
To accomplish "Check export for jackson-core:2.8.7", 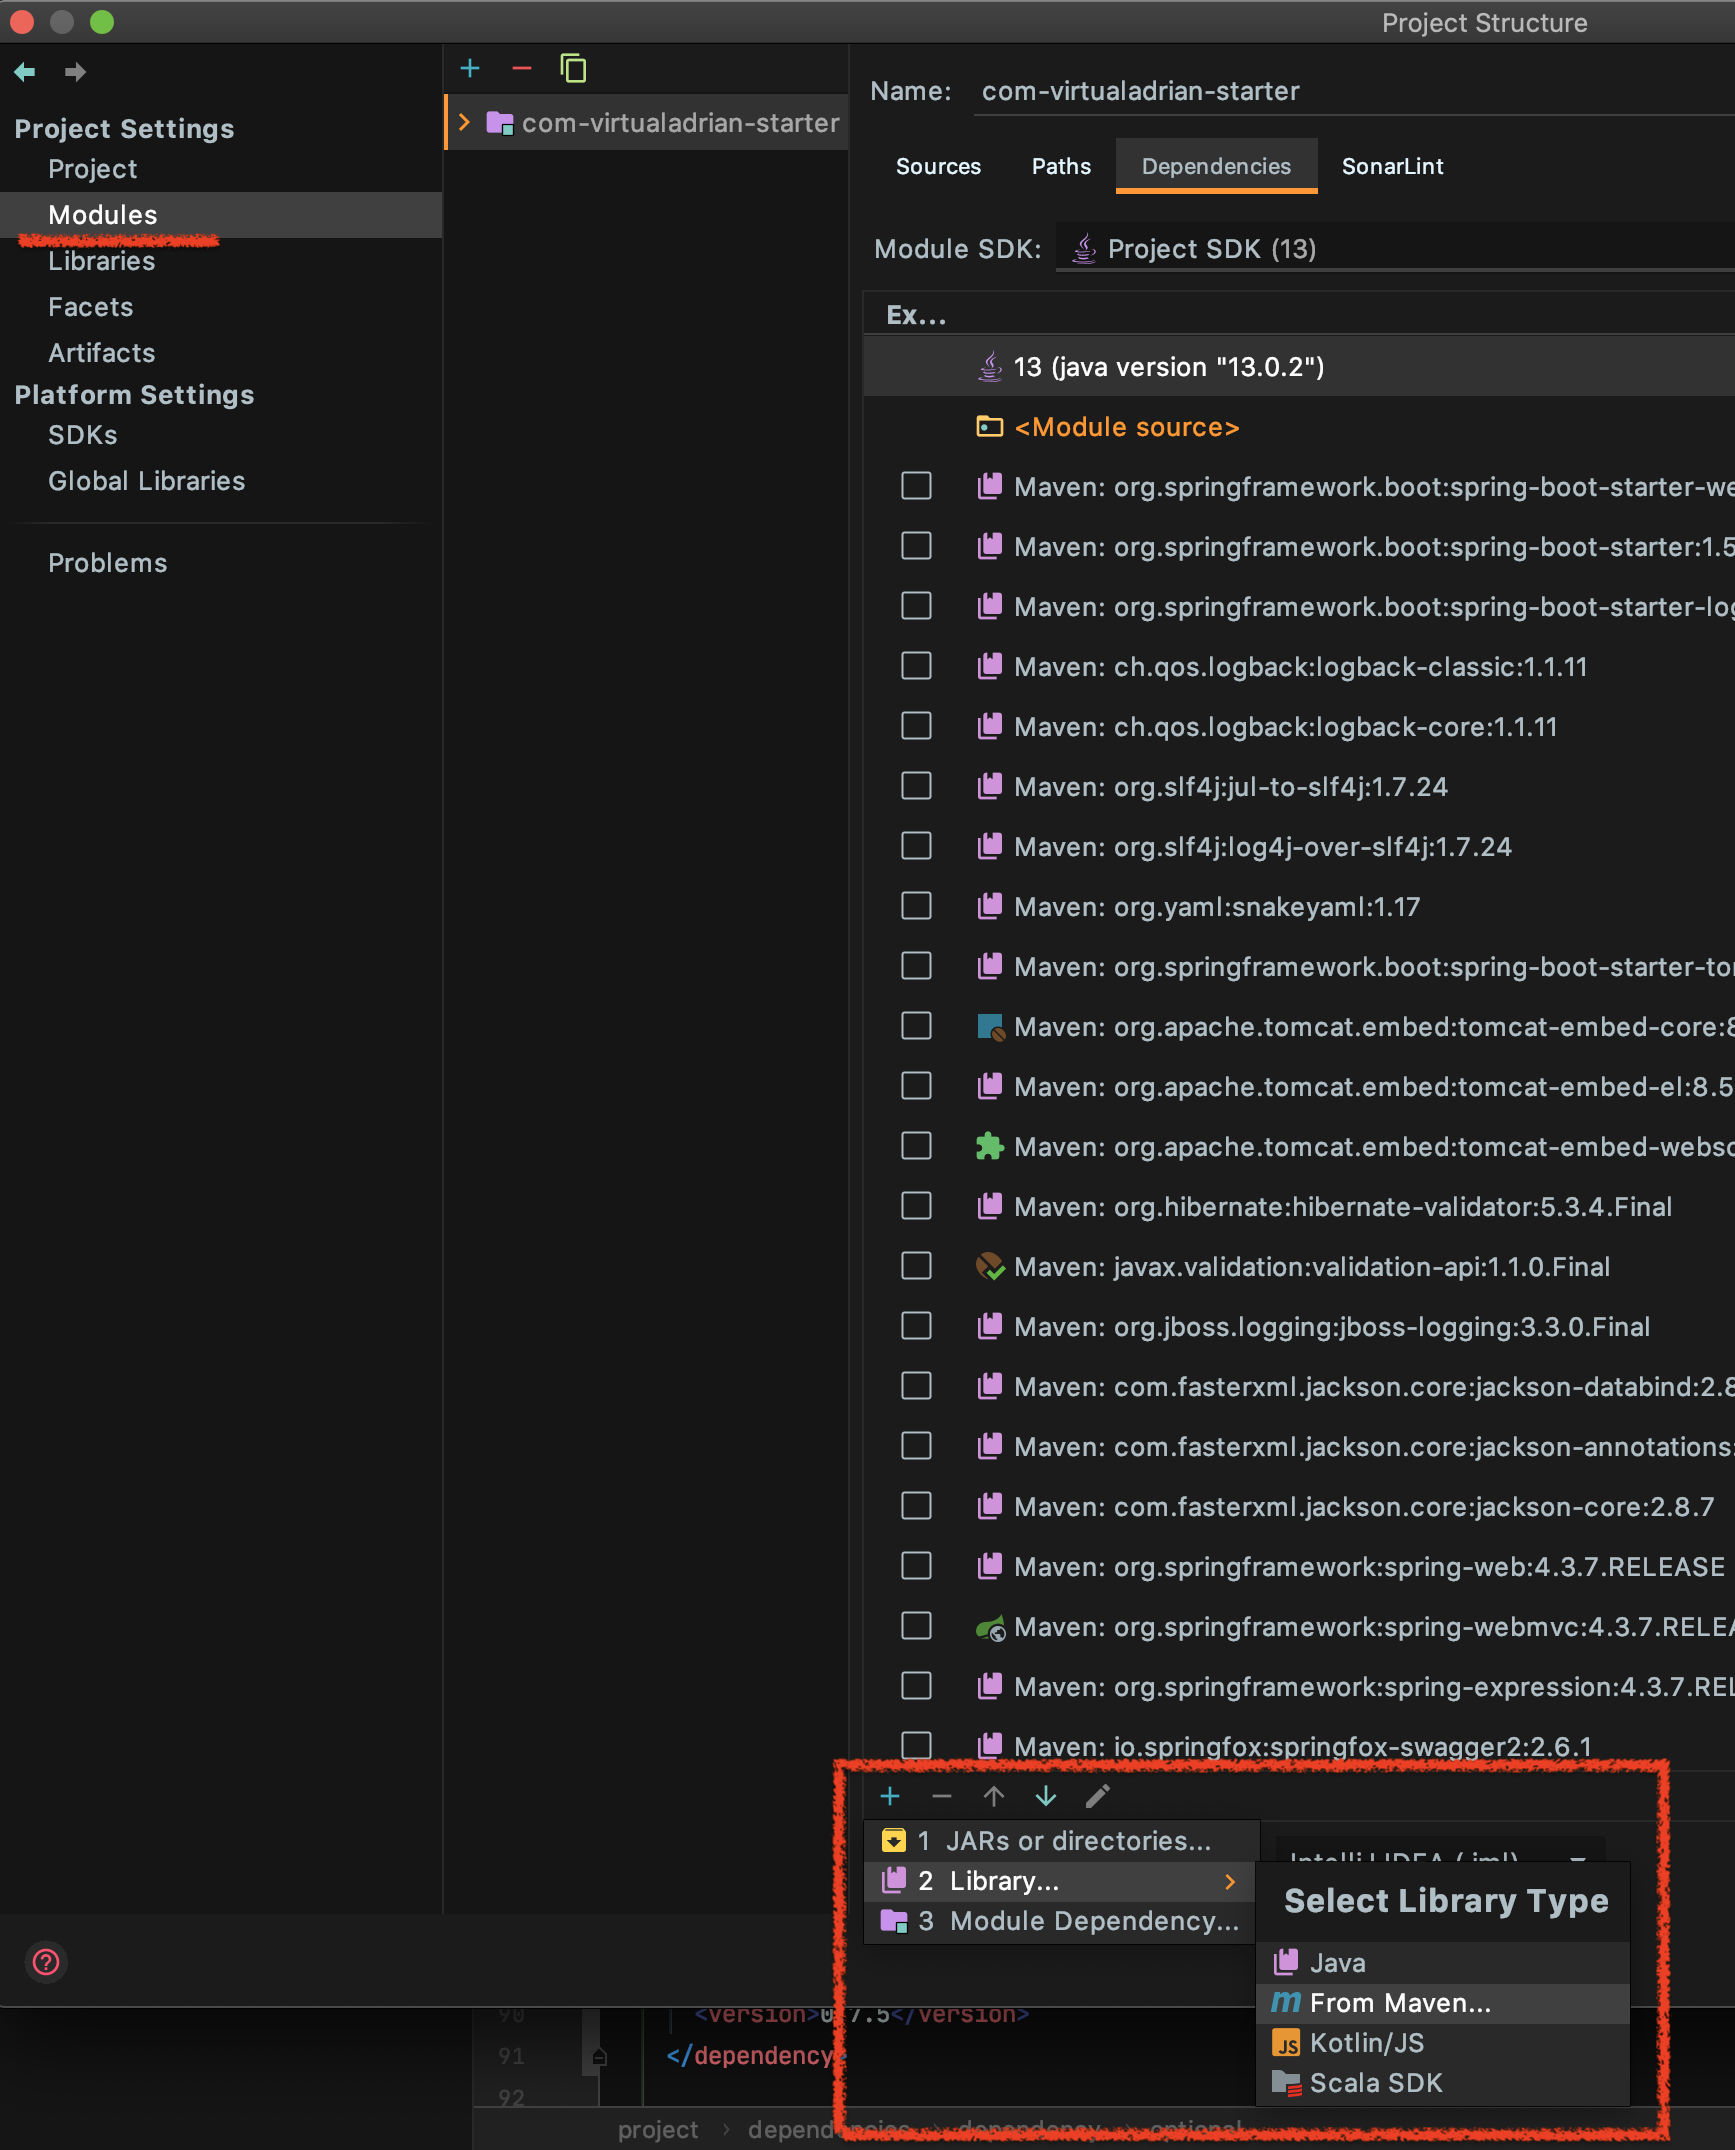I will (916, 1506).
